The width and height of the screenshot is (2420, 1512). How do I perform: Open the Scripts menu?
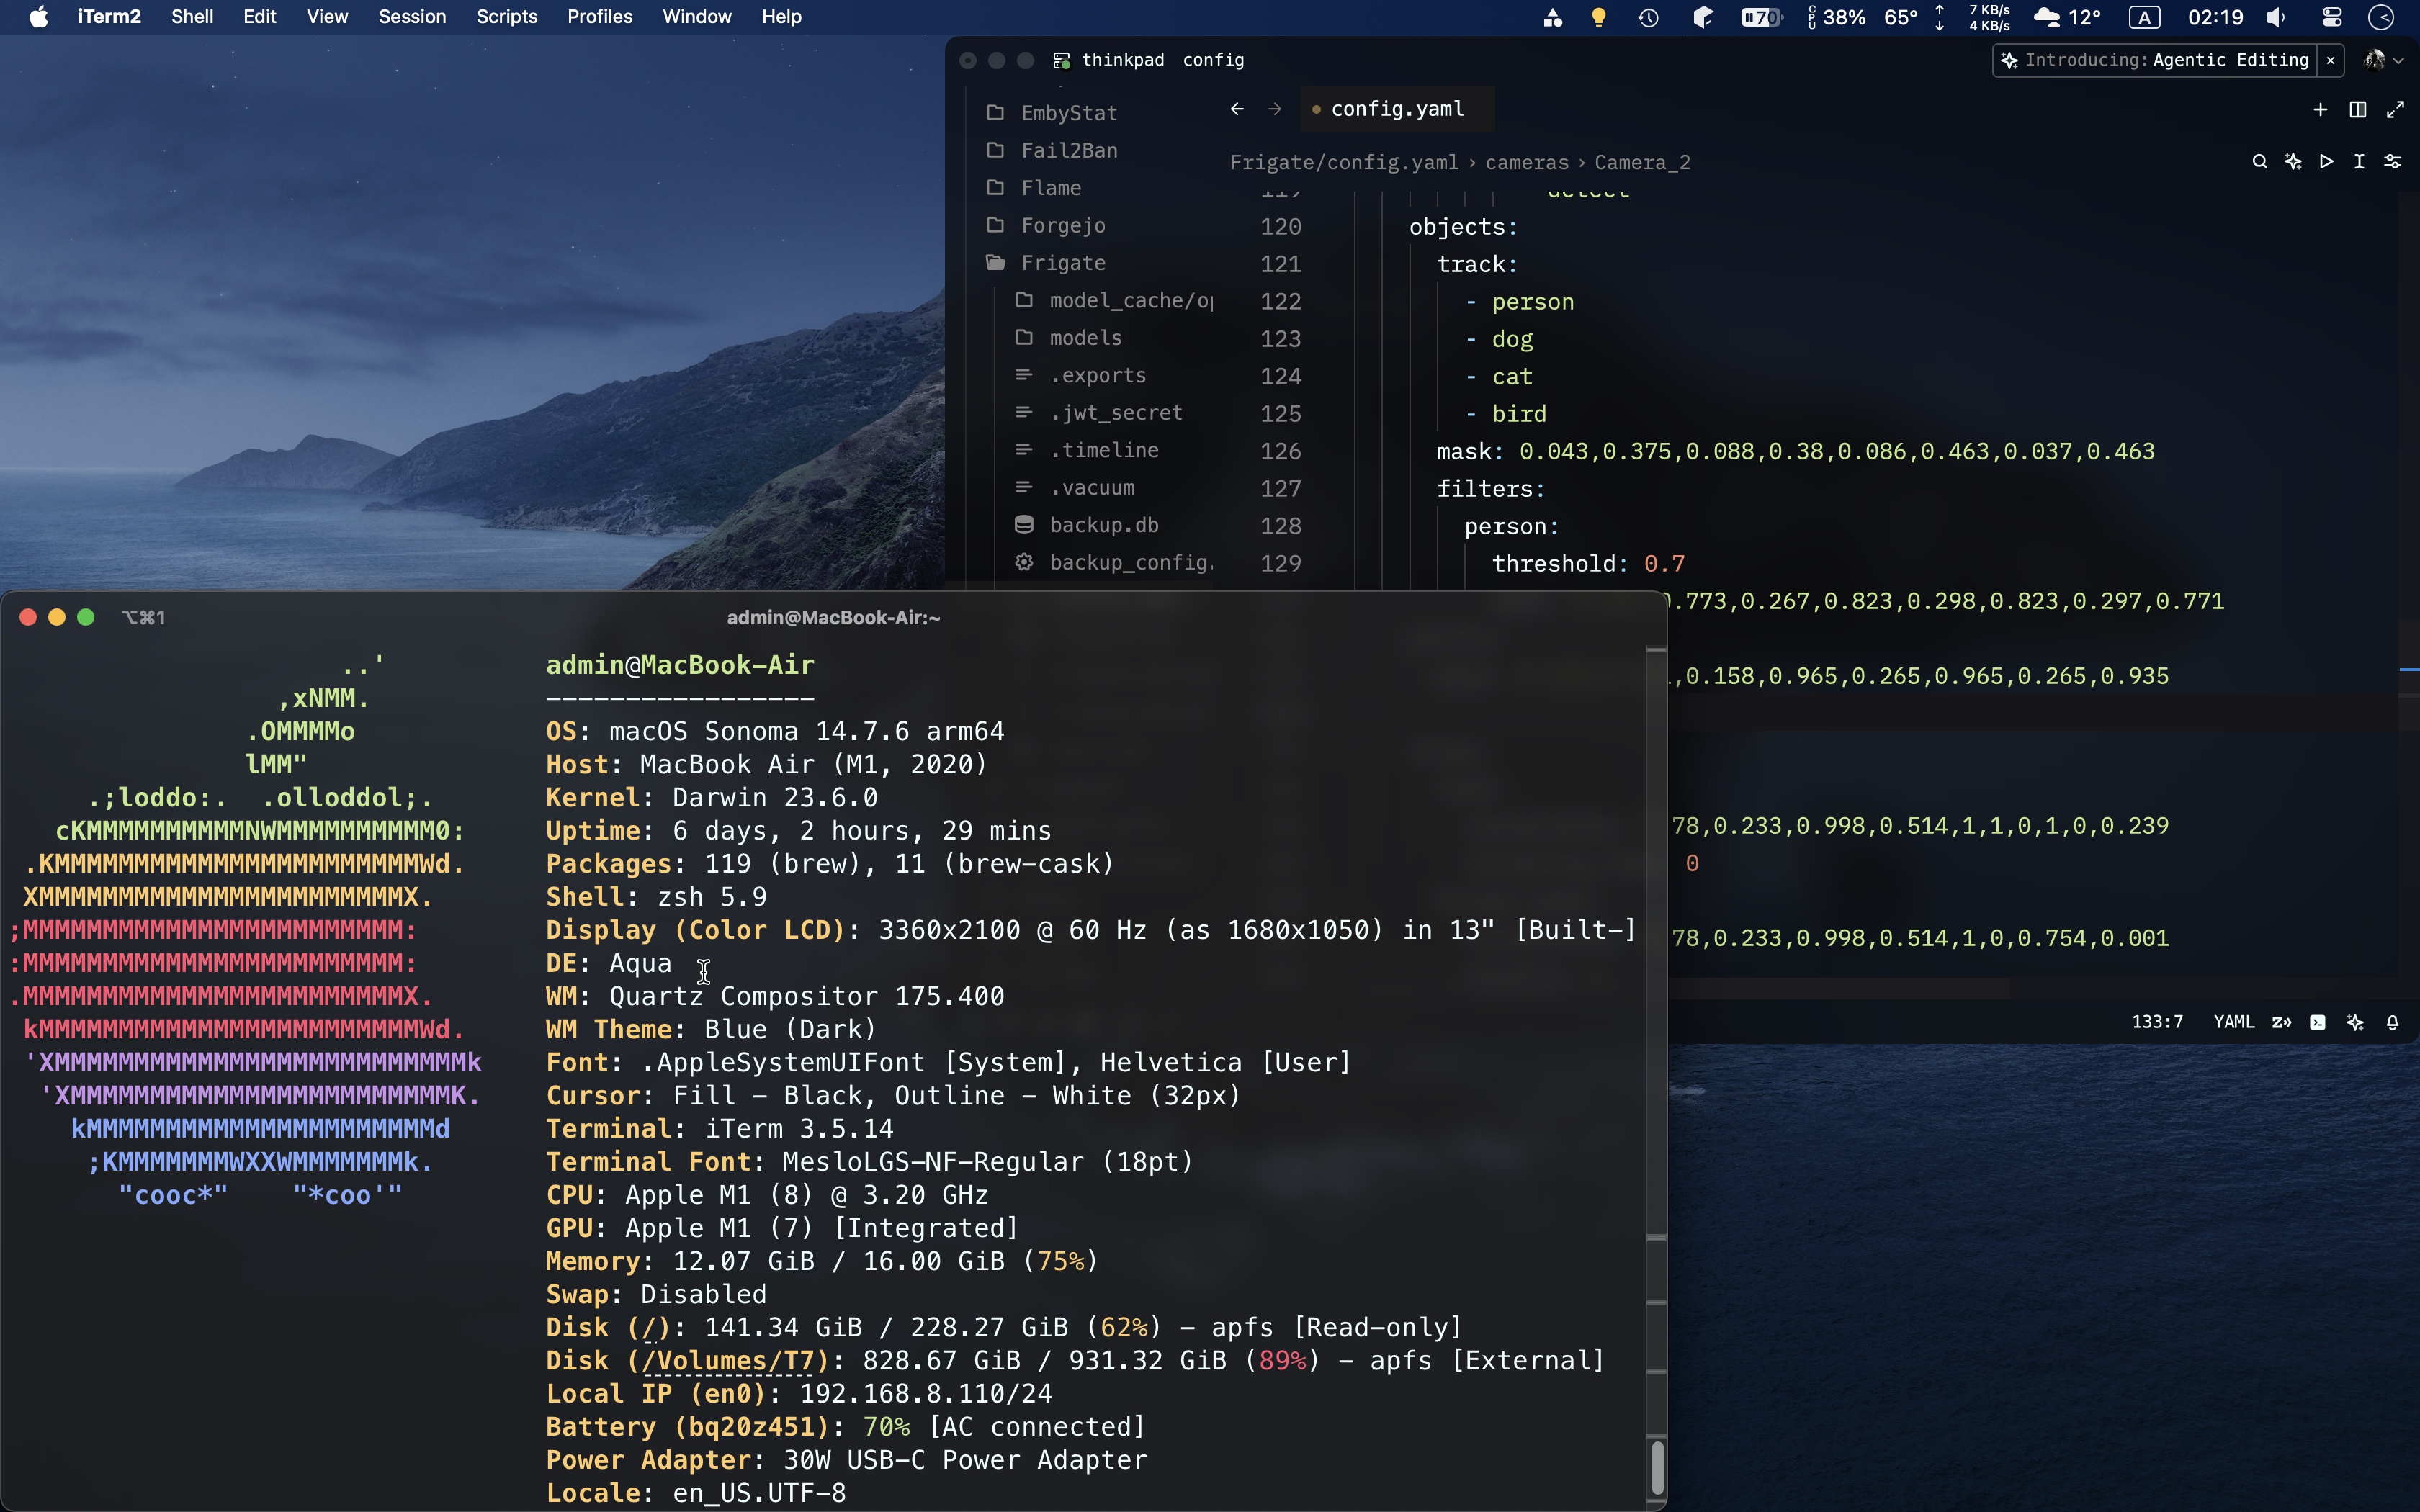coord(506,17)
